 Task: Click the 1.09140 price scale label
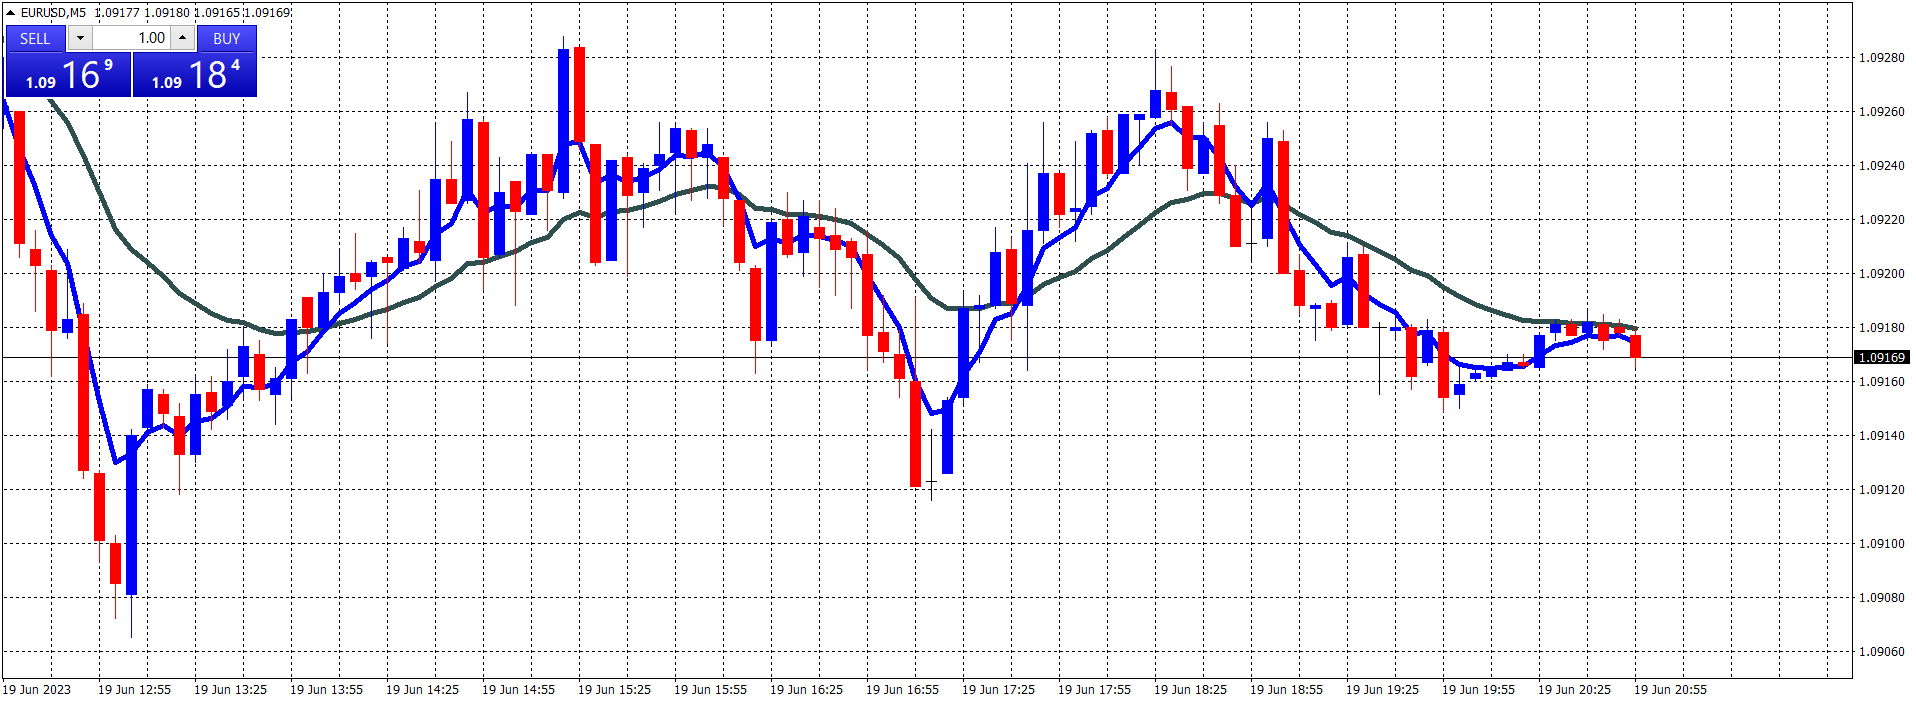(1881, 436)
